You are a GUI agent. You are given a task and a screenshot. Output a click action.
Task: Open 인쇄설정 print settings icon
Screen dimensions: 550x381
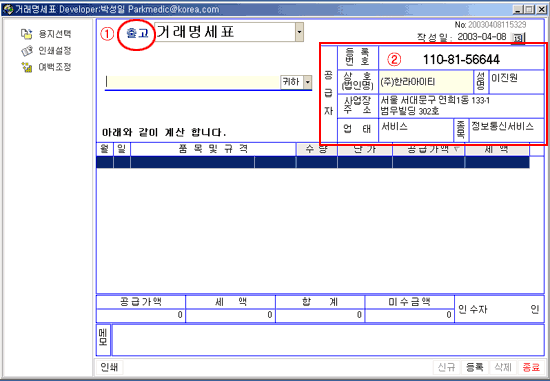[27, 51]
